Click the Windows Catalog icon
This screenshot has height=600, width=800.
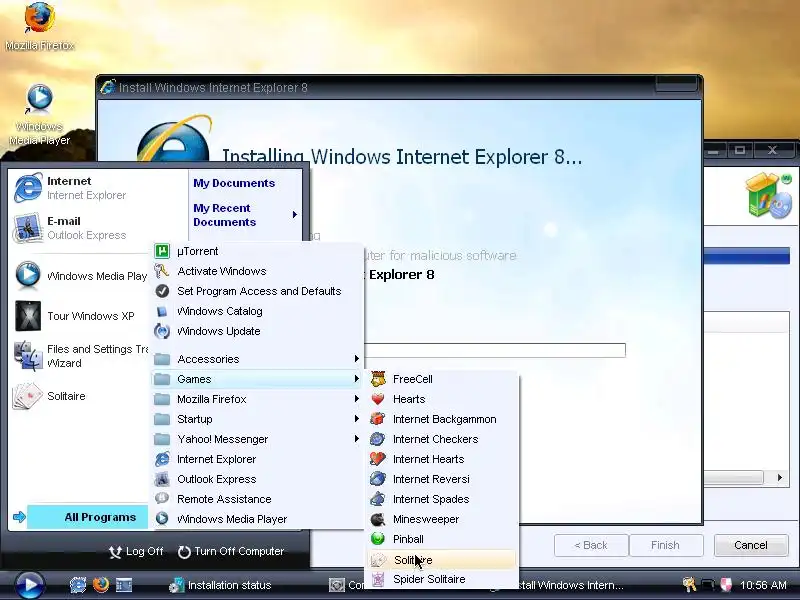[x=162, y=311]
